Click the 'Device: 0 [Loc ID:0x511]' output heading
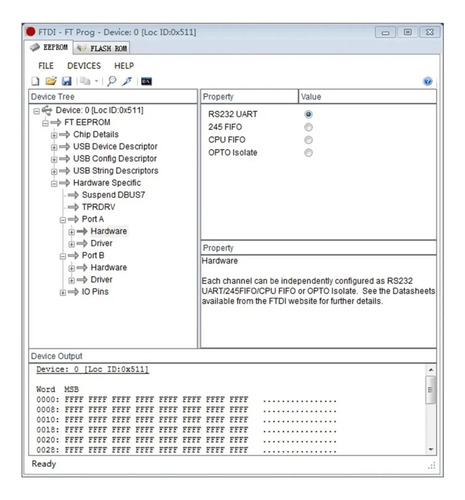The height and width of the screenshot is (500, 465). [x=92, y=369]
